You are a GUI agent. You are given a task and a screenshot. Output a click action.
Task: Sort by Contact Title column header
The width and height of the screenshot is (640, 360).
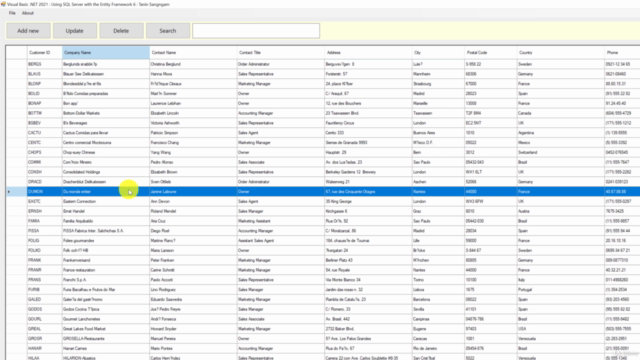point(281,53)
